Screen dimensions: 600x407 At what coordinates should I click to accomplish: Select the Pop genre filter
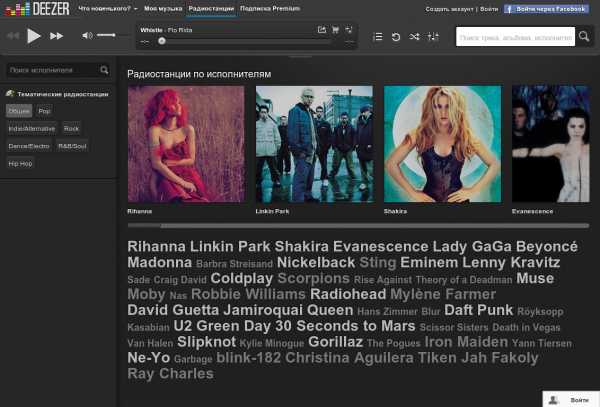pos(44,111)
